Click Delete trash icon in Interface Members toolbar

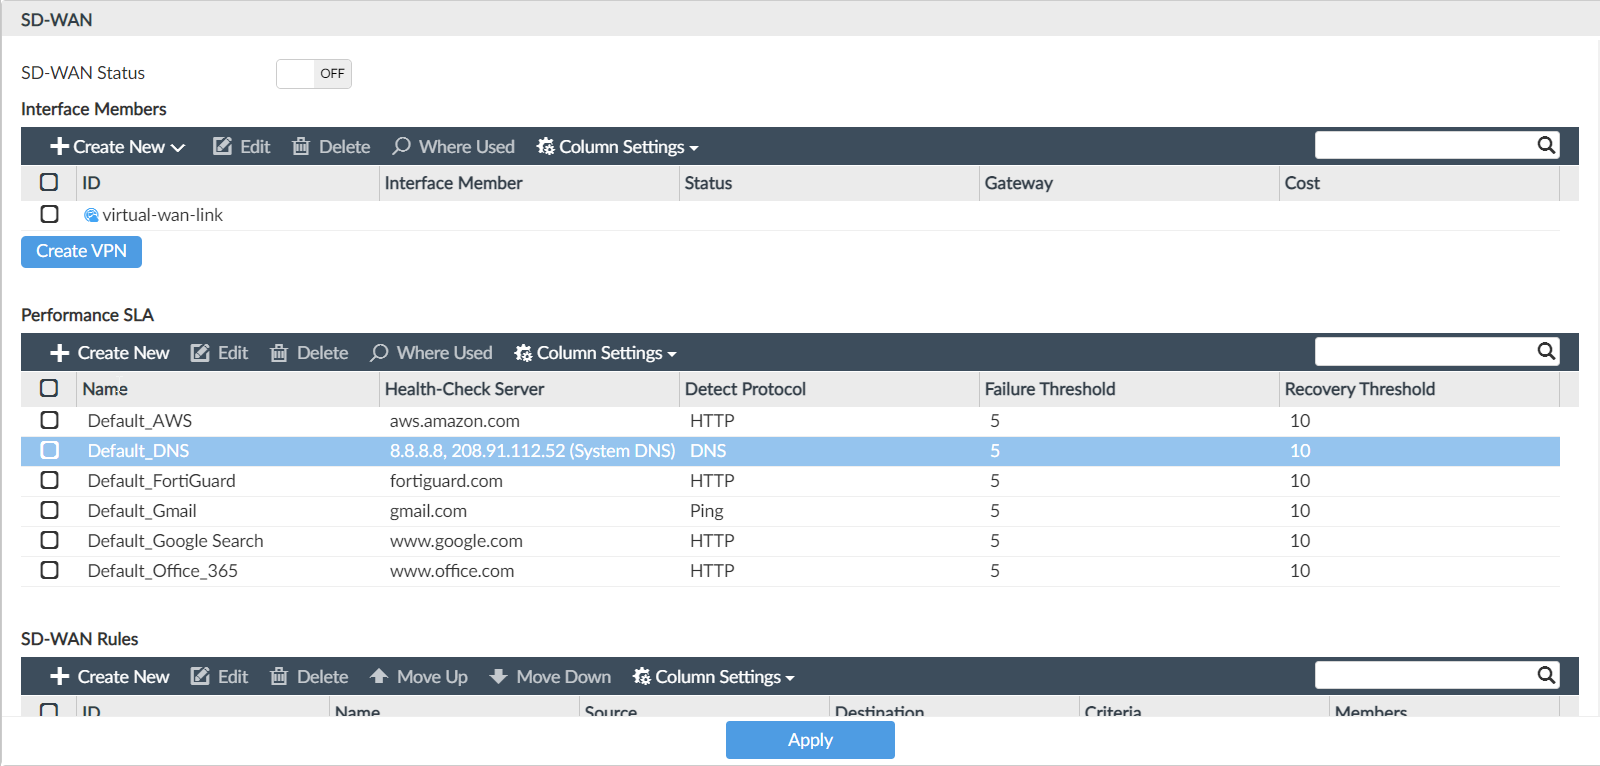tap(301, 147)
